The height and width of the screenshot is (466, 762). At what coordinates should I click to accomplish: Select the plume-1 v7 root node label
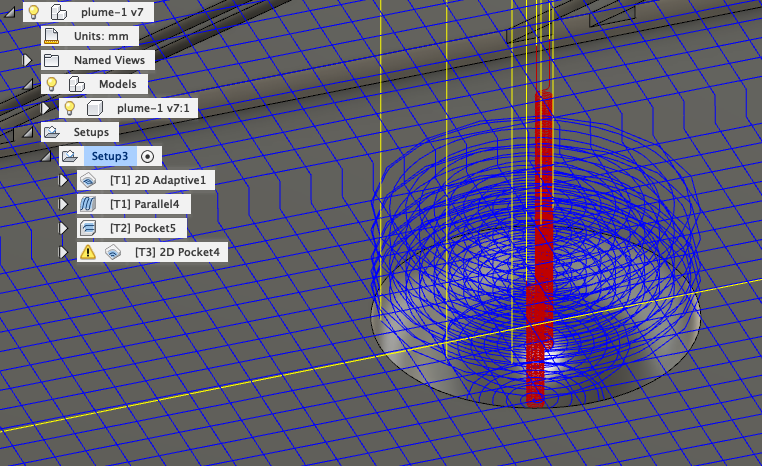point(112,12)
